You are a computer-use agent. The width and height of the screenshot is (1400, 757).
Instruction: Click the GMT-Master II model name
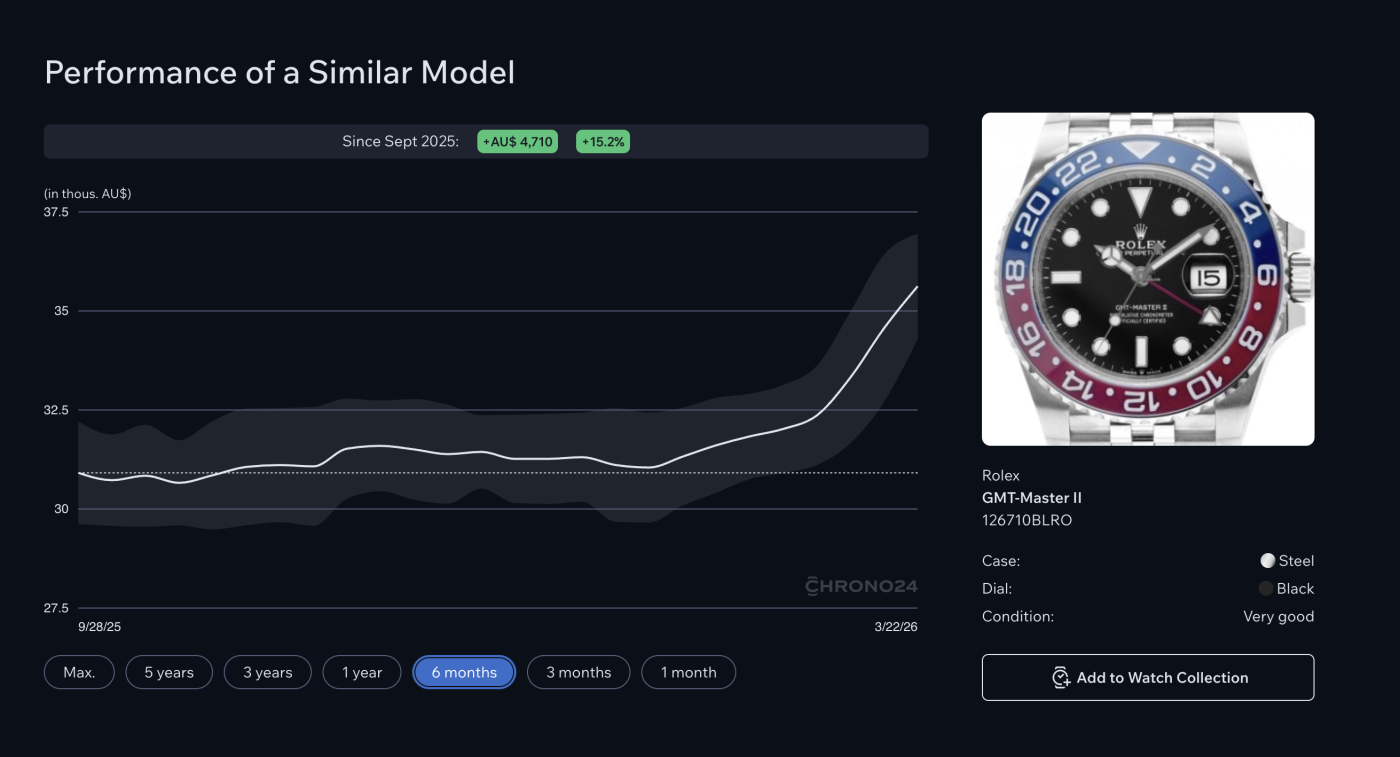[x=1032, y=498]
